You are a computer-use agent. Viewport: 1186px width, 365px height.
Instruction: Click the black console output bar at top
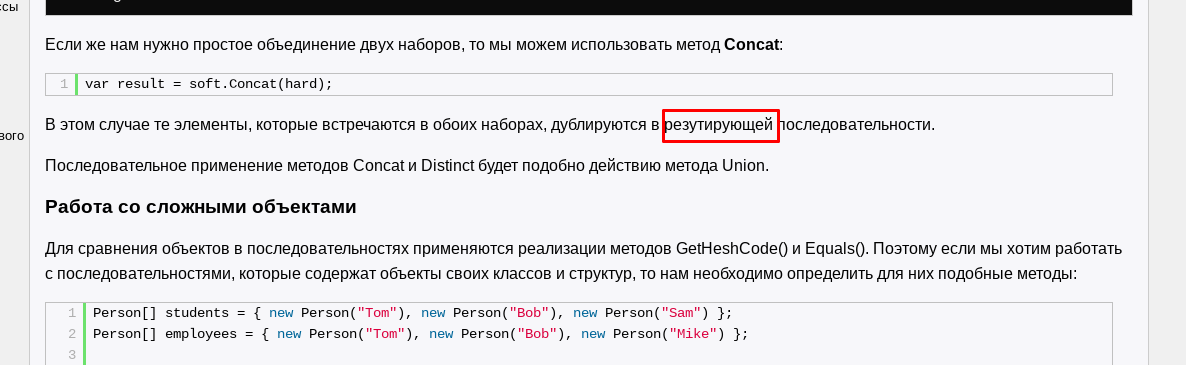click(x=588, y=7)
